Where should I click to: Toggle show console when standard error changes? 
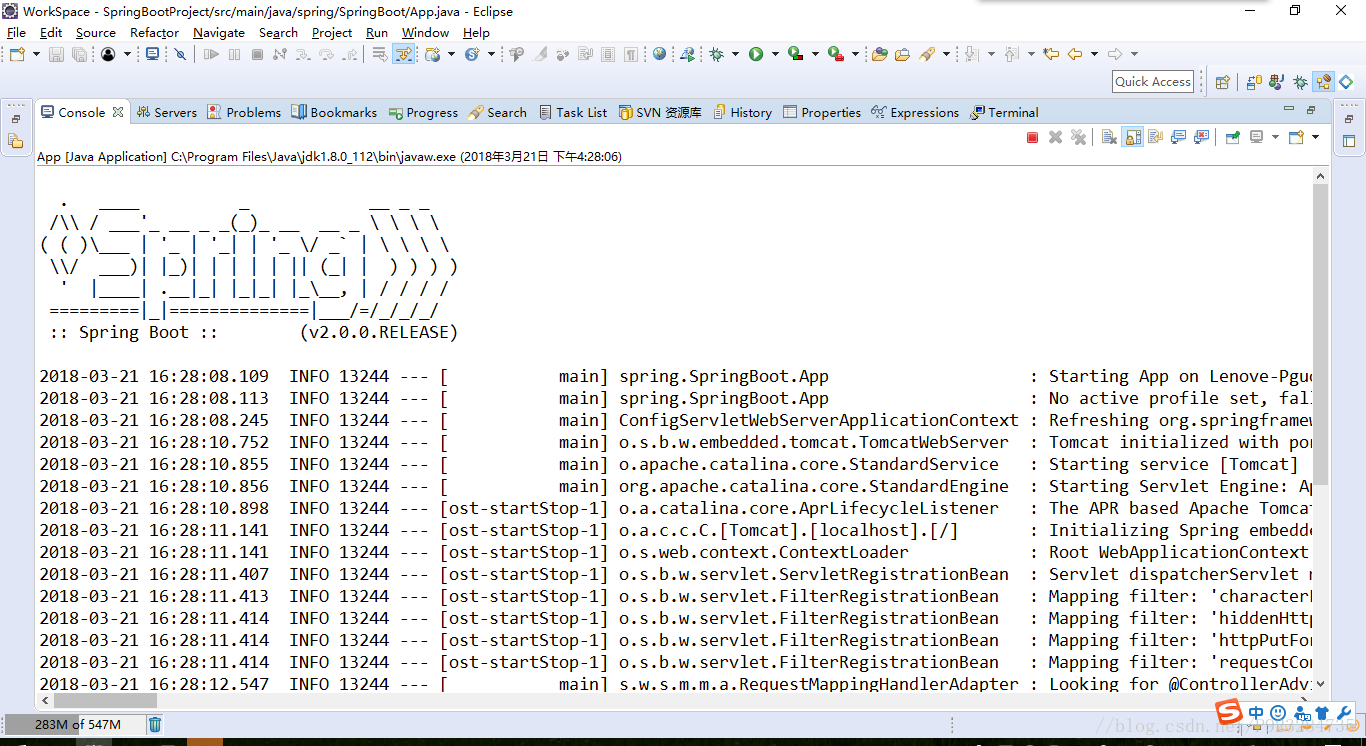pos(1201,137)
